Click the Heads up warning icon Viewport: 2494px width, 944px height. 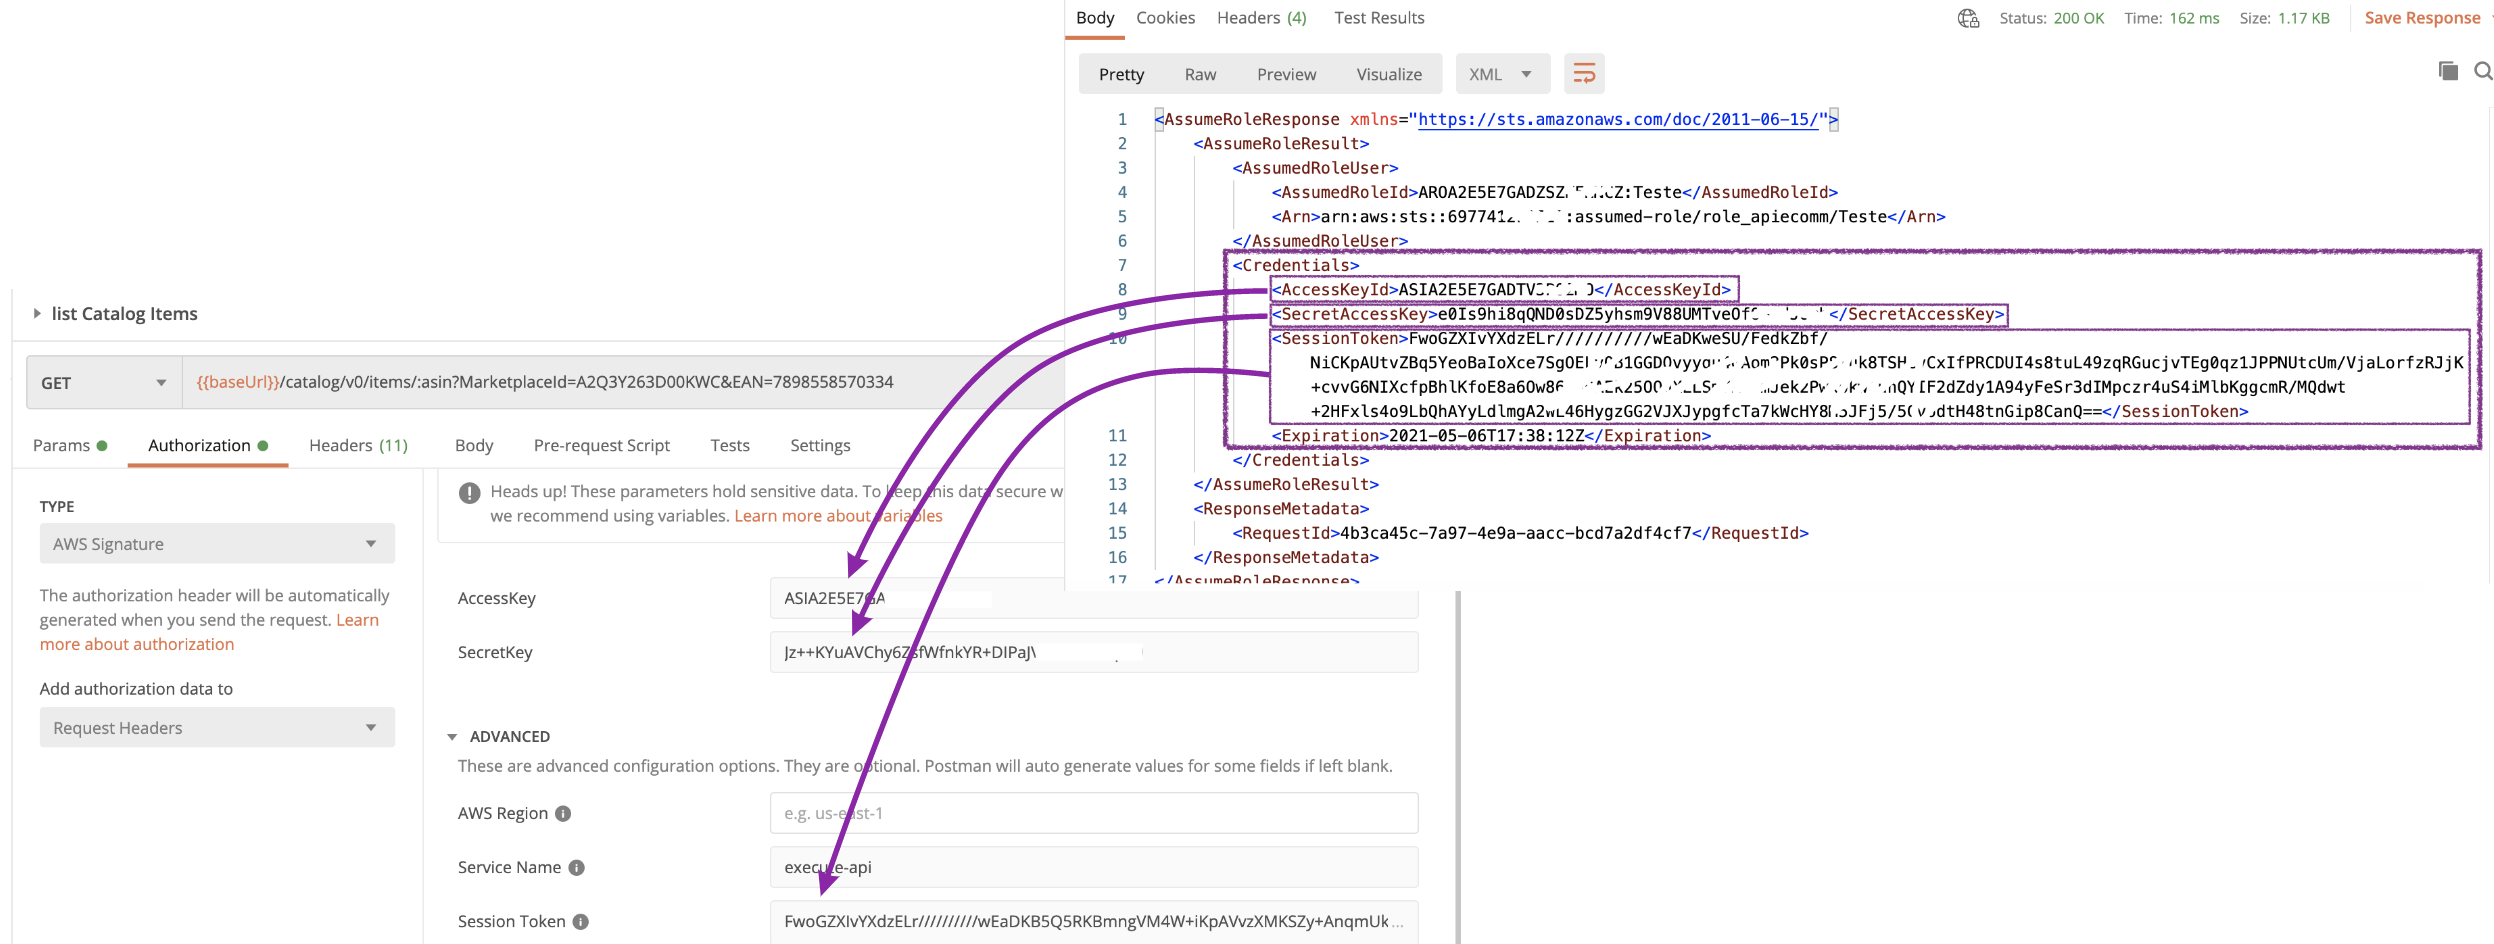click(469, 492)
